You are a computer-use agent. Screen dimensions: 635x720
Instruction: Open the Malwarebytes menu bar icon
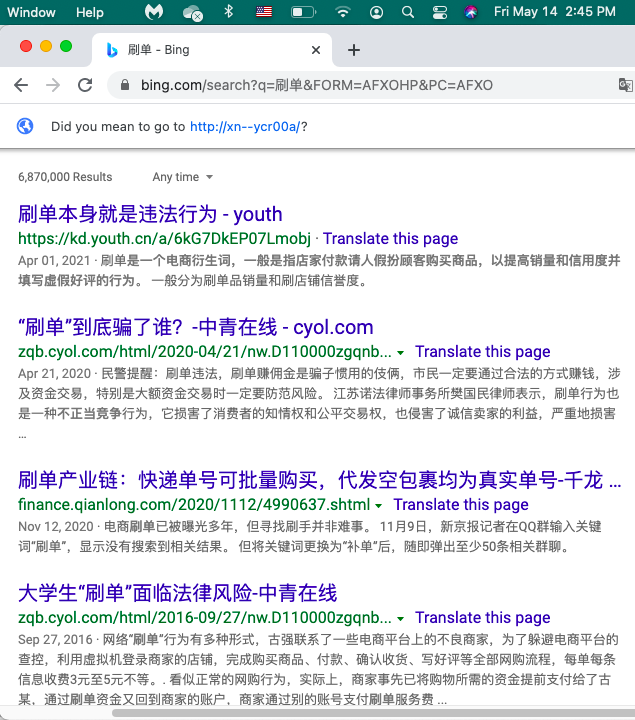click(x=153, y=12)
